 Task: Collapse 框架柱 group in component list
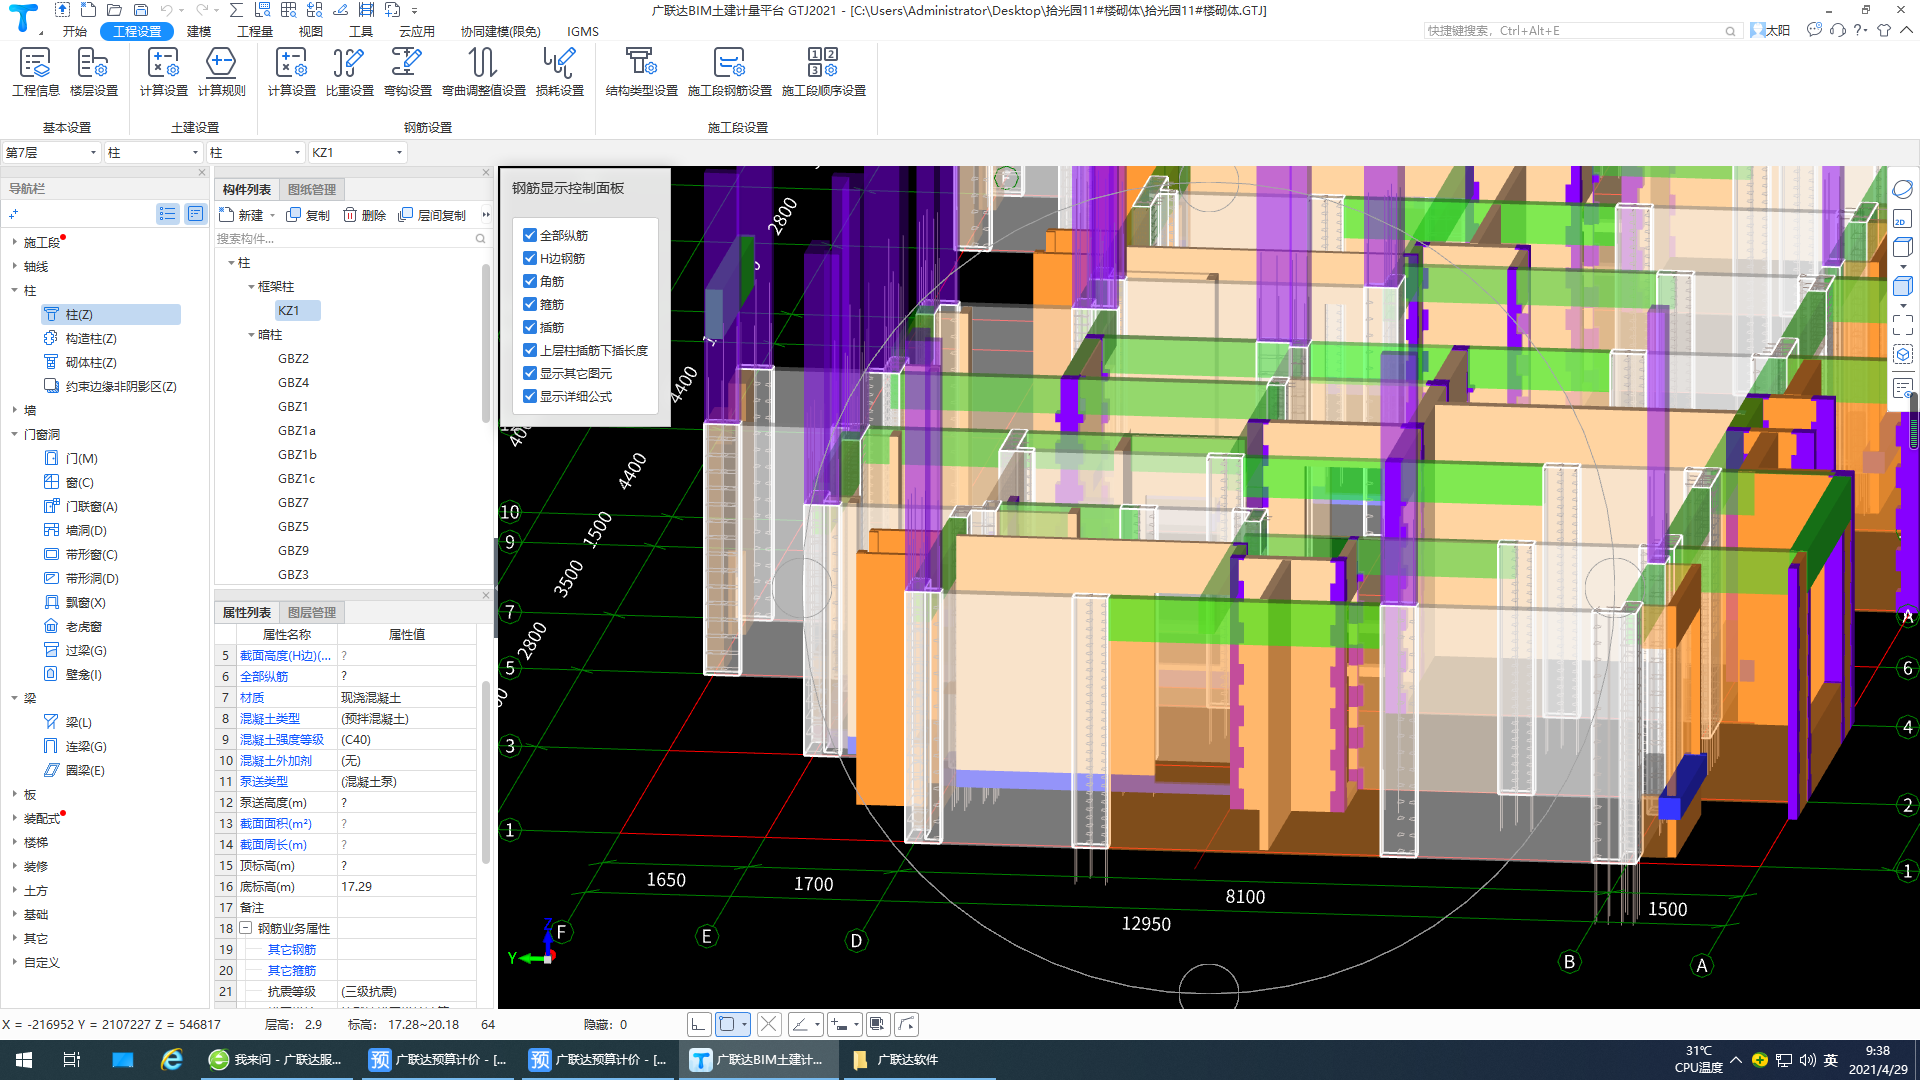251,287
